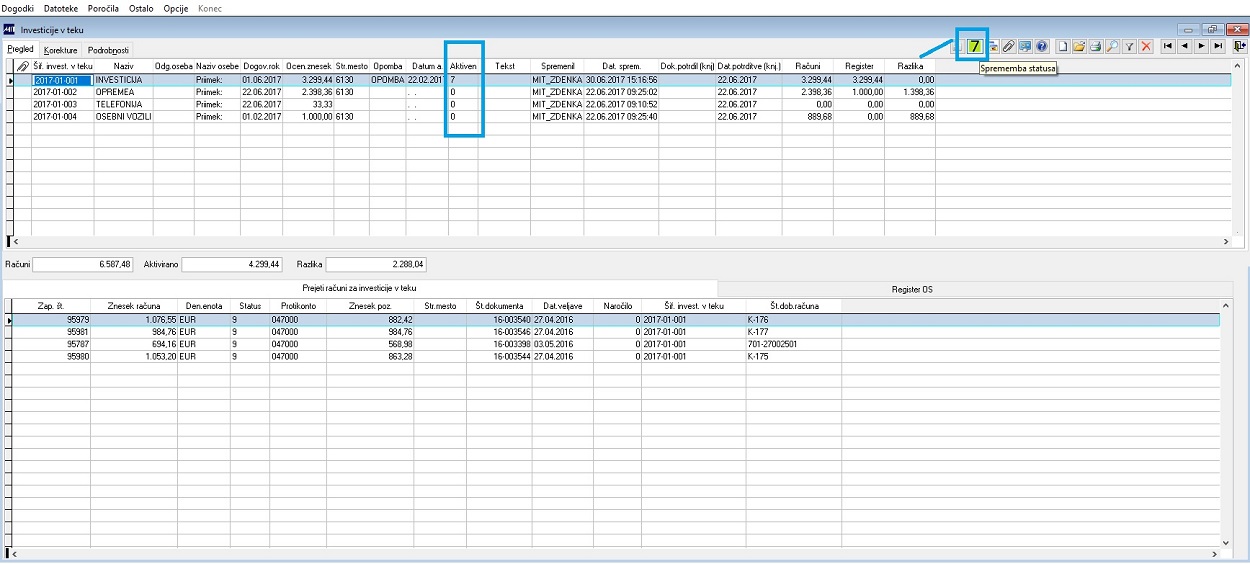Open search with the magnifier icon
The width and height of the screenshot is (1250, 564).
click(1112, 46)
